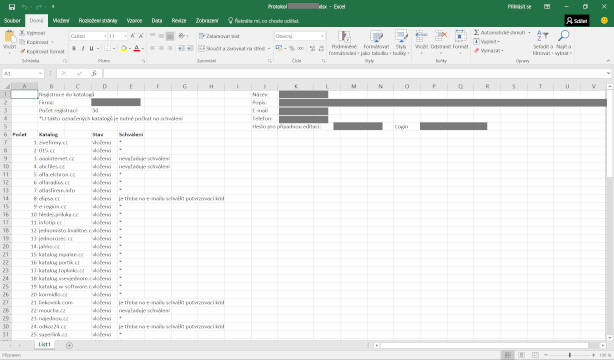Decrease font size with the smaller A
This screenshot has height=360, width=614.
141,36
